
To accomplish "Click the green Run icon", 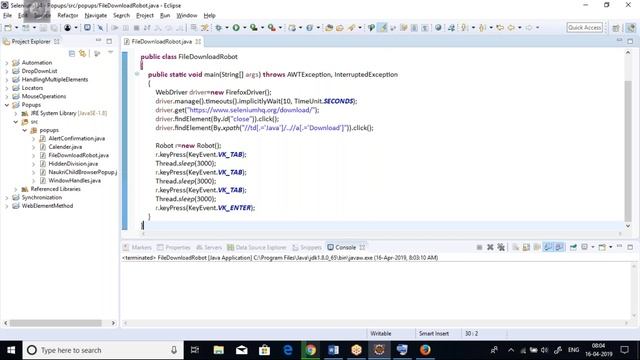I will 236,28.
